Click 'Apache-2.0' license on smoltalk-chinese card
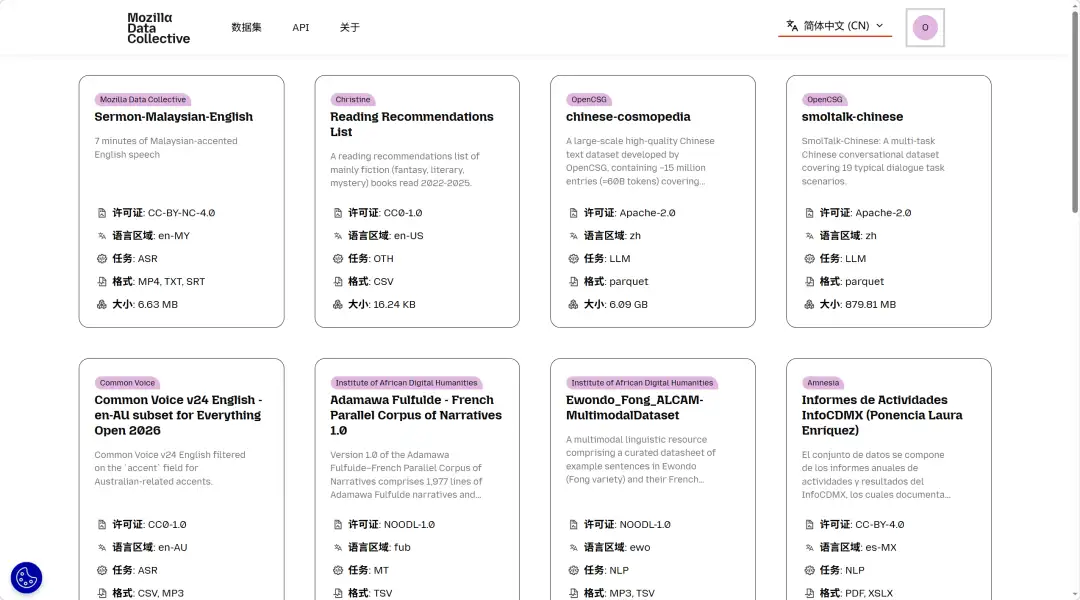1080x600 pixels. [x=883, y=213]
